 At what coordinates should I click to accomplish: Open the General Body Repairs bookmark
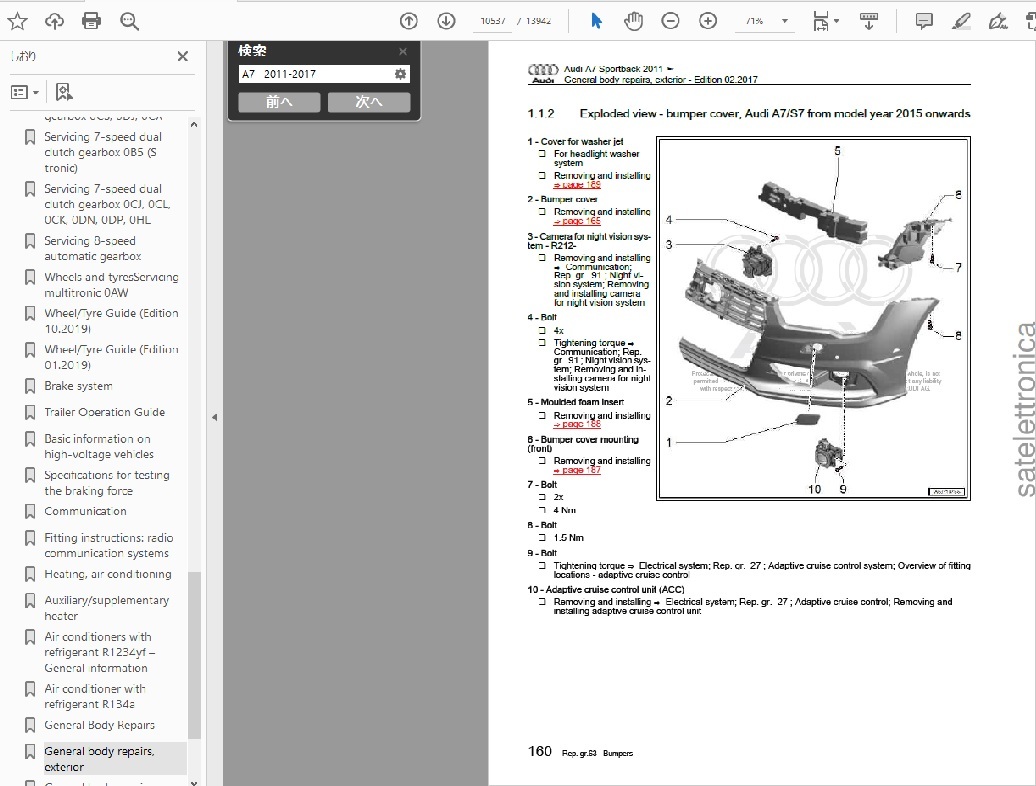(99, 725)
